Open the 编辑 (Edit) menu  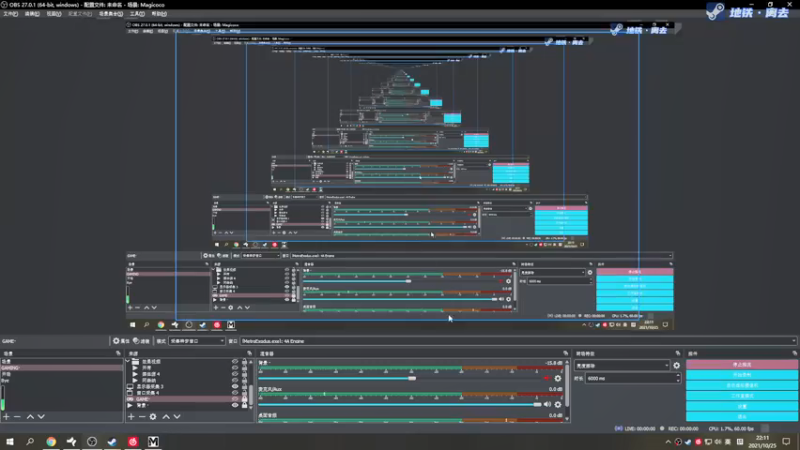32,14
